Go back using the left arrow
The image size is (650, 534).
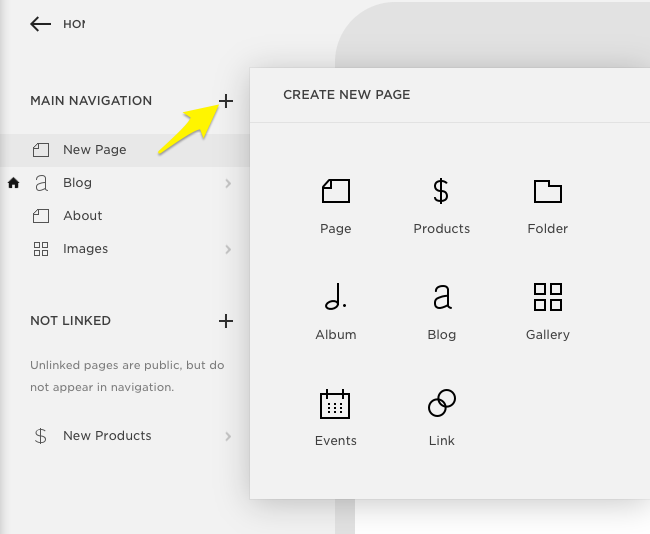(40, 24)
